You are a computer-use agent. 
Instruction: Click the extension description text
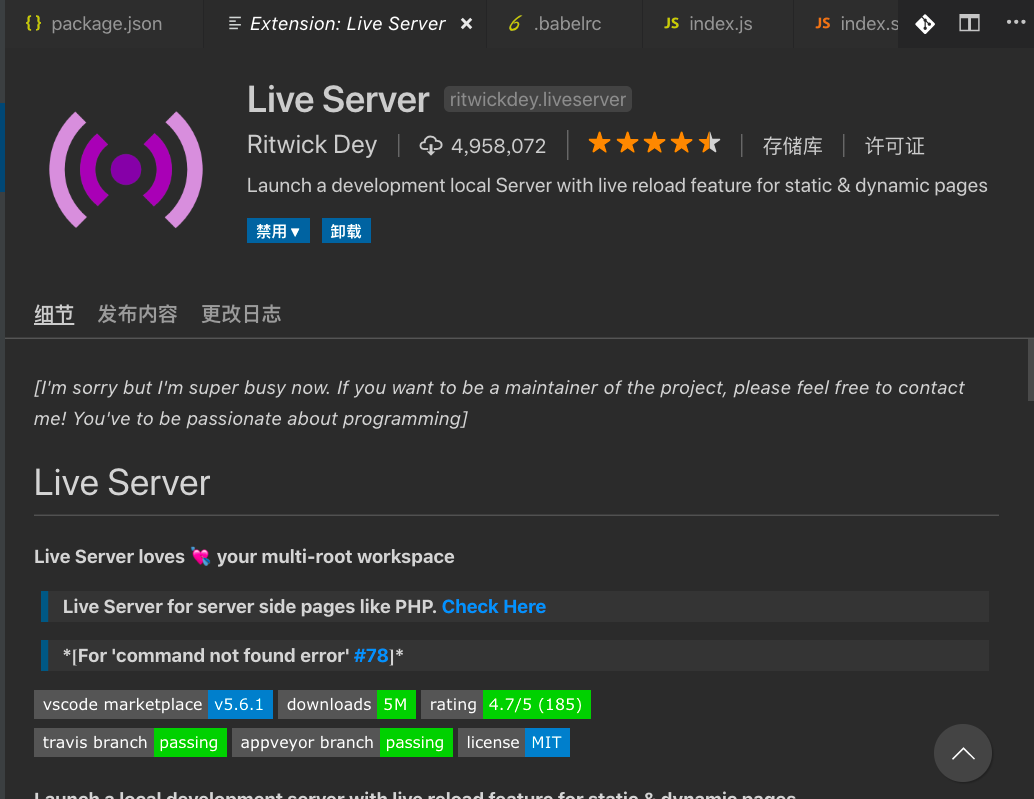pos(617,185)
